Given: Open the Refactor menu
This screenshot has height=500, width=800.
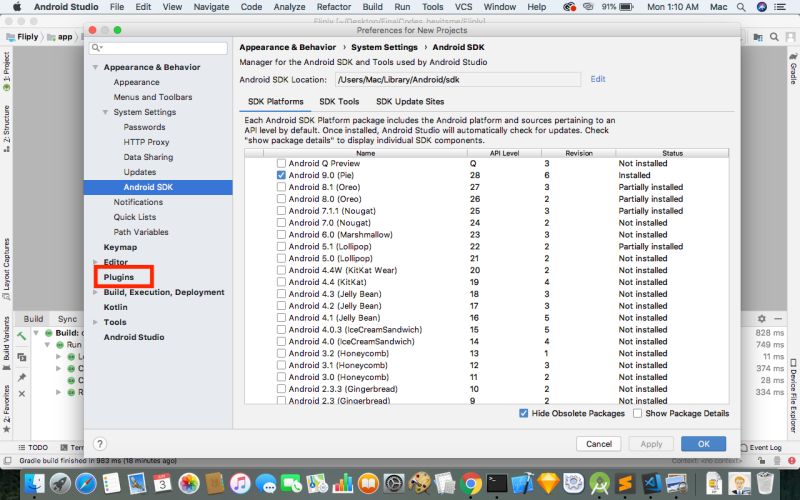Looking at the screenshot, I should (334, 7).
